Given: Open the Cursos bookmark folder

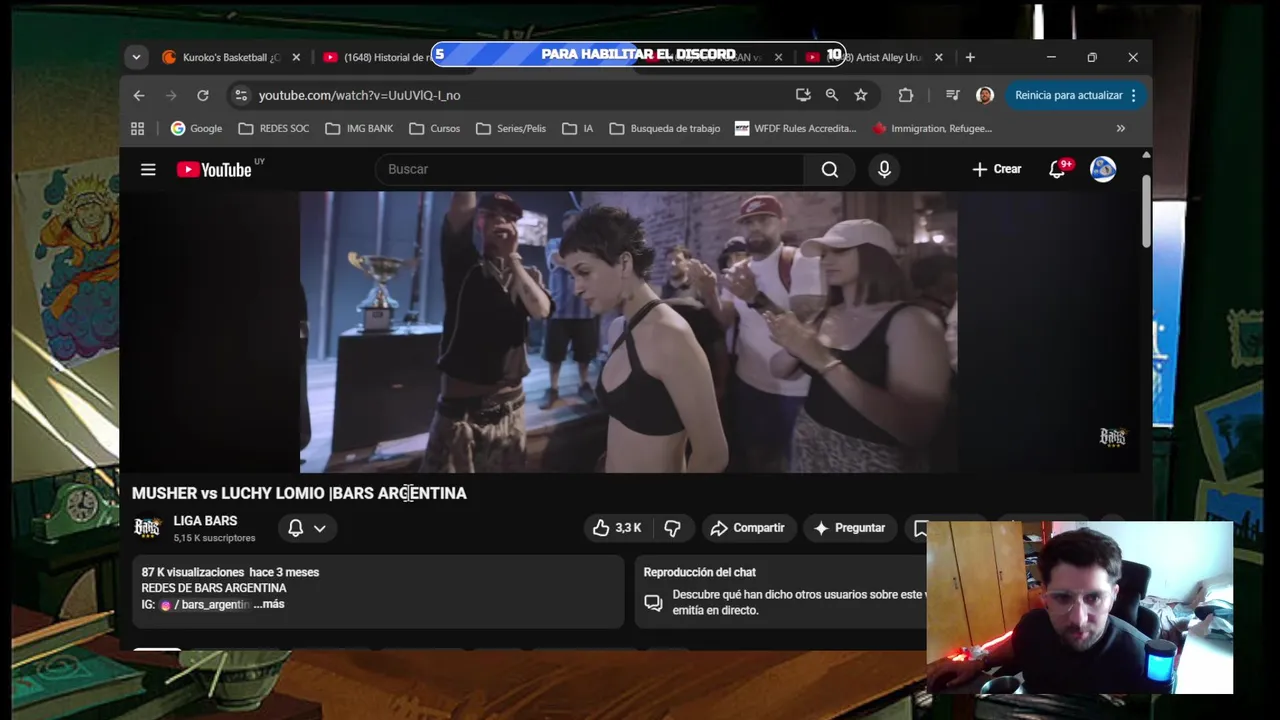Looking at the screenshot, I should (x=435, y=128).
